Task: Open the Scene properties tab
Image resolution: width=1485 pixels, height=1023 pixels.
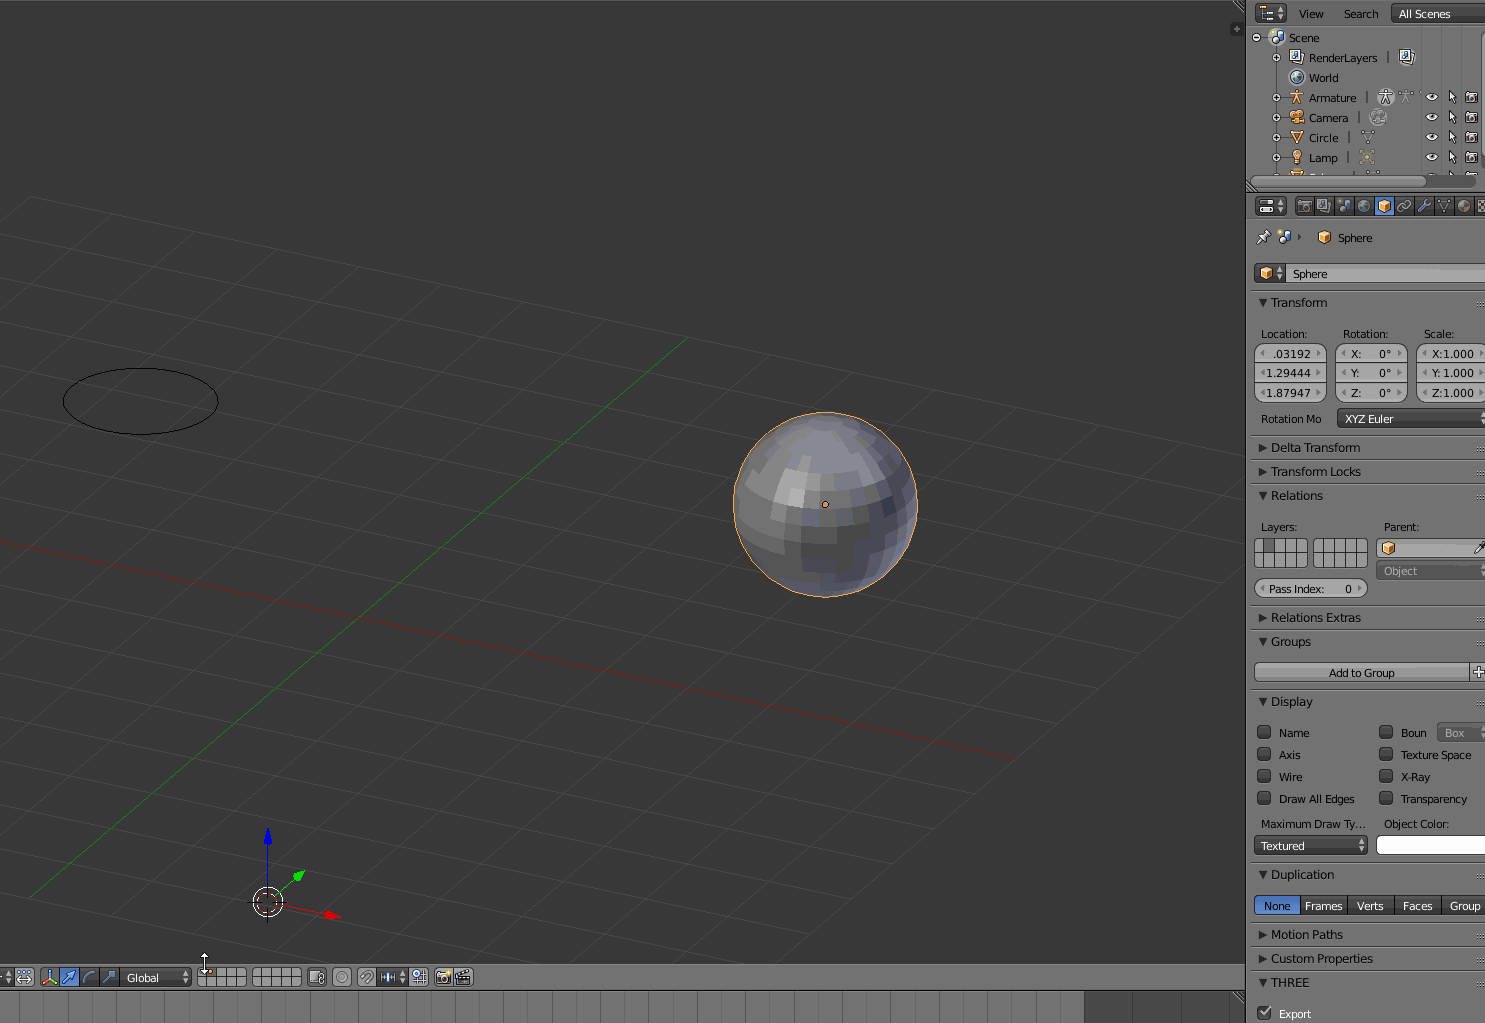Action: [x=1344, y=206]
